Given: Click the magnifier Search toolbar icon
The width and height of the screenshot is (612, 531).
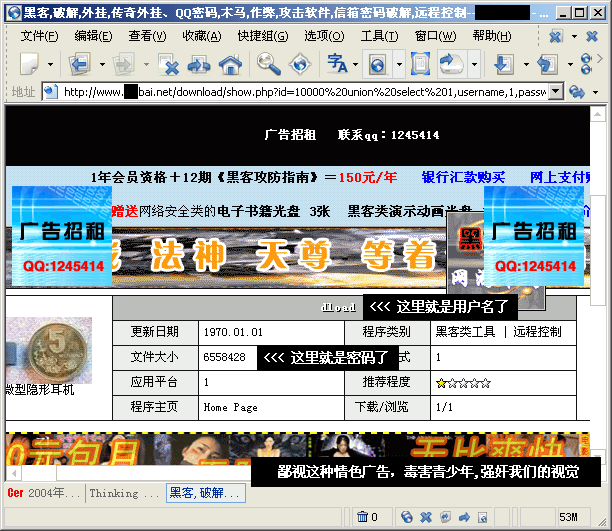Looking at the screenshot, I should pos(268,65).
